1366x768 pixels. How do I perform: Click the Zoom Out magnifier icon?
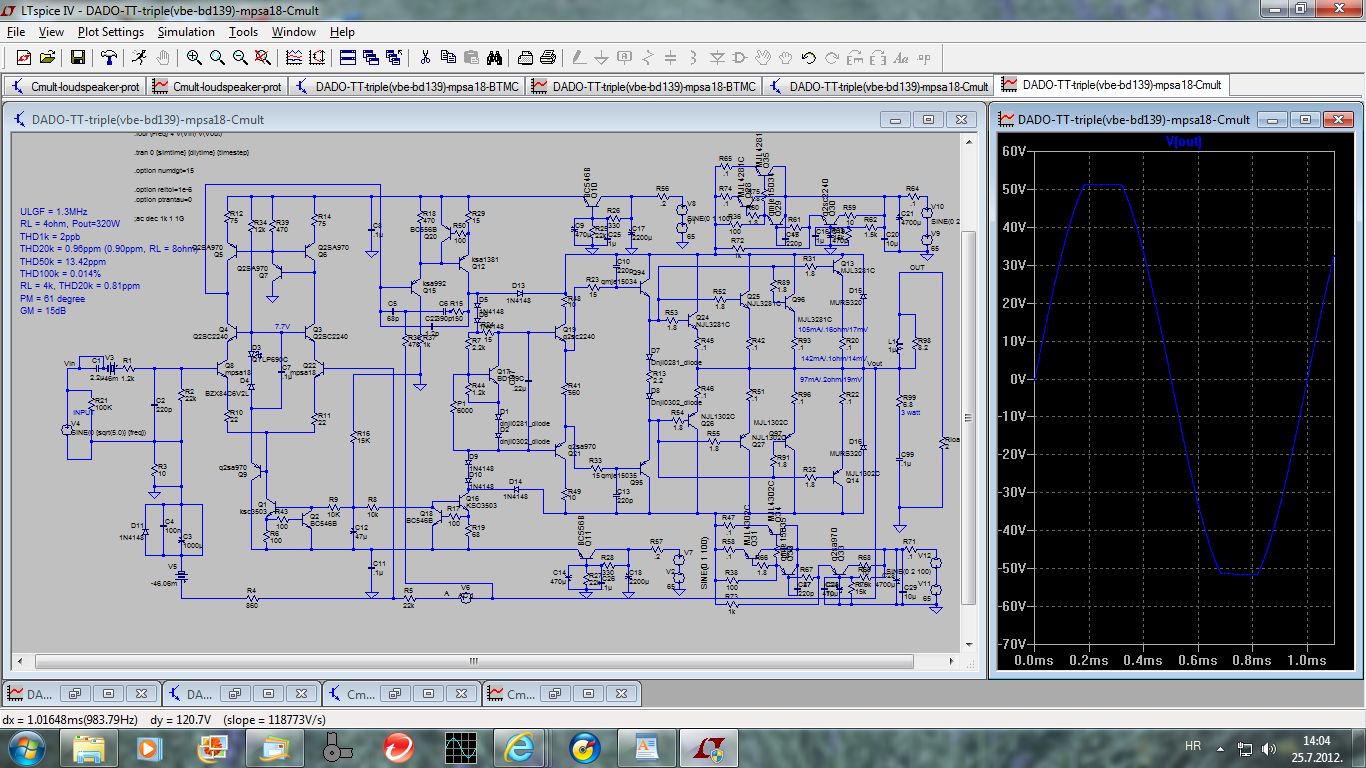(x=240, y=57)
